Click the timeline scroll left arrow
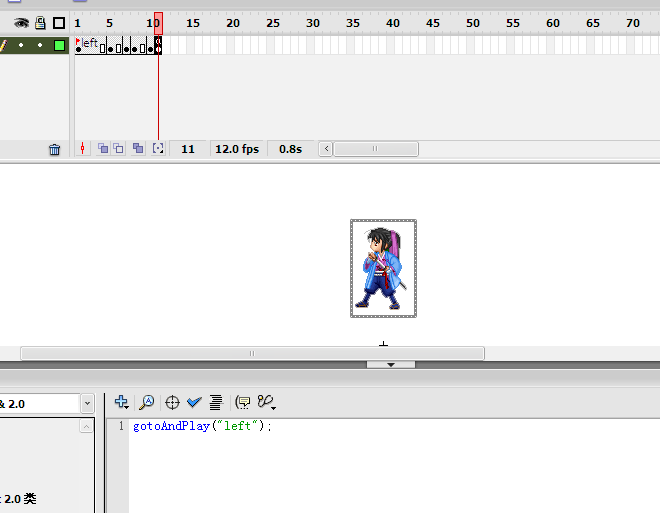 pyautogui.click(x=326, y=149)
